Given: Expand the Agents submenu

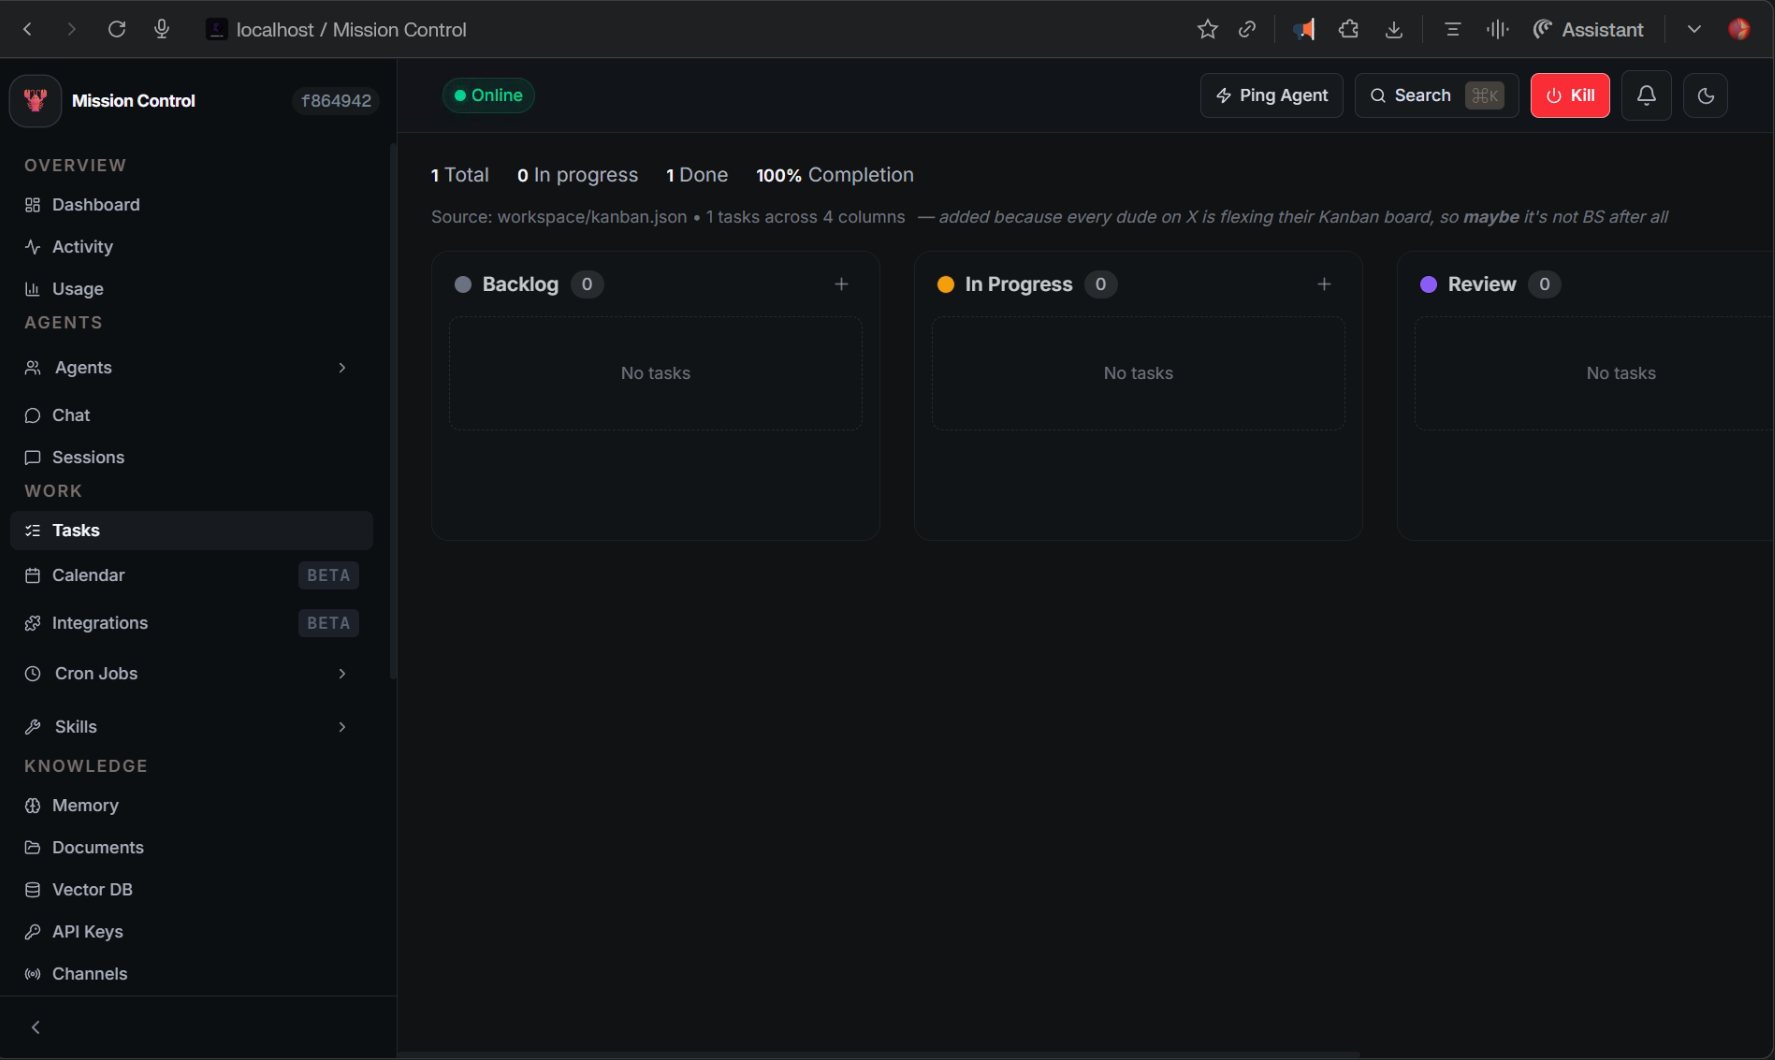Looking at the screenshot, I should coord(342,368).
